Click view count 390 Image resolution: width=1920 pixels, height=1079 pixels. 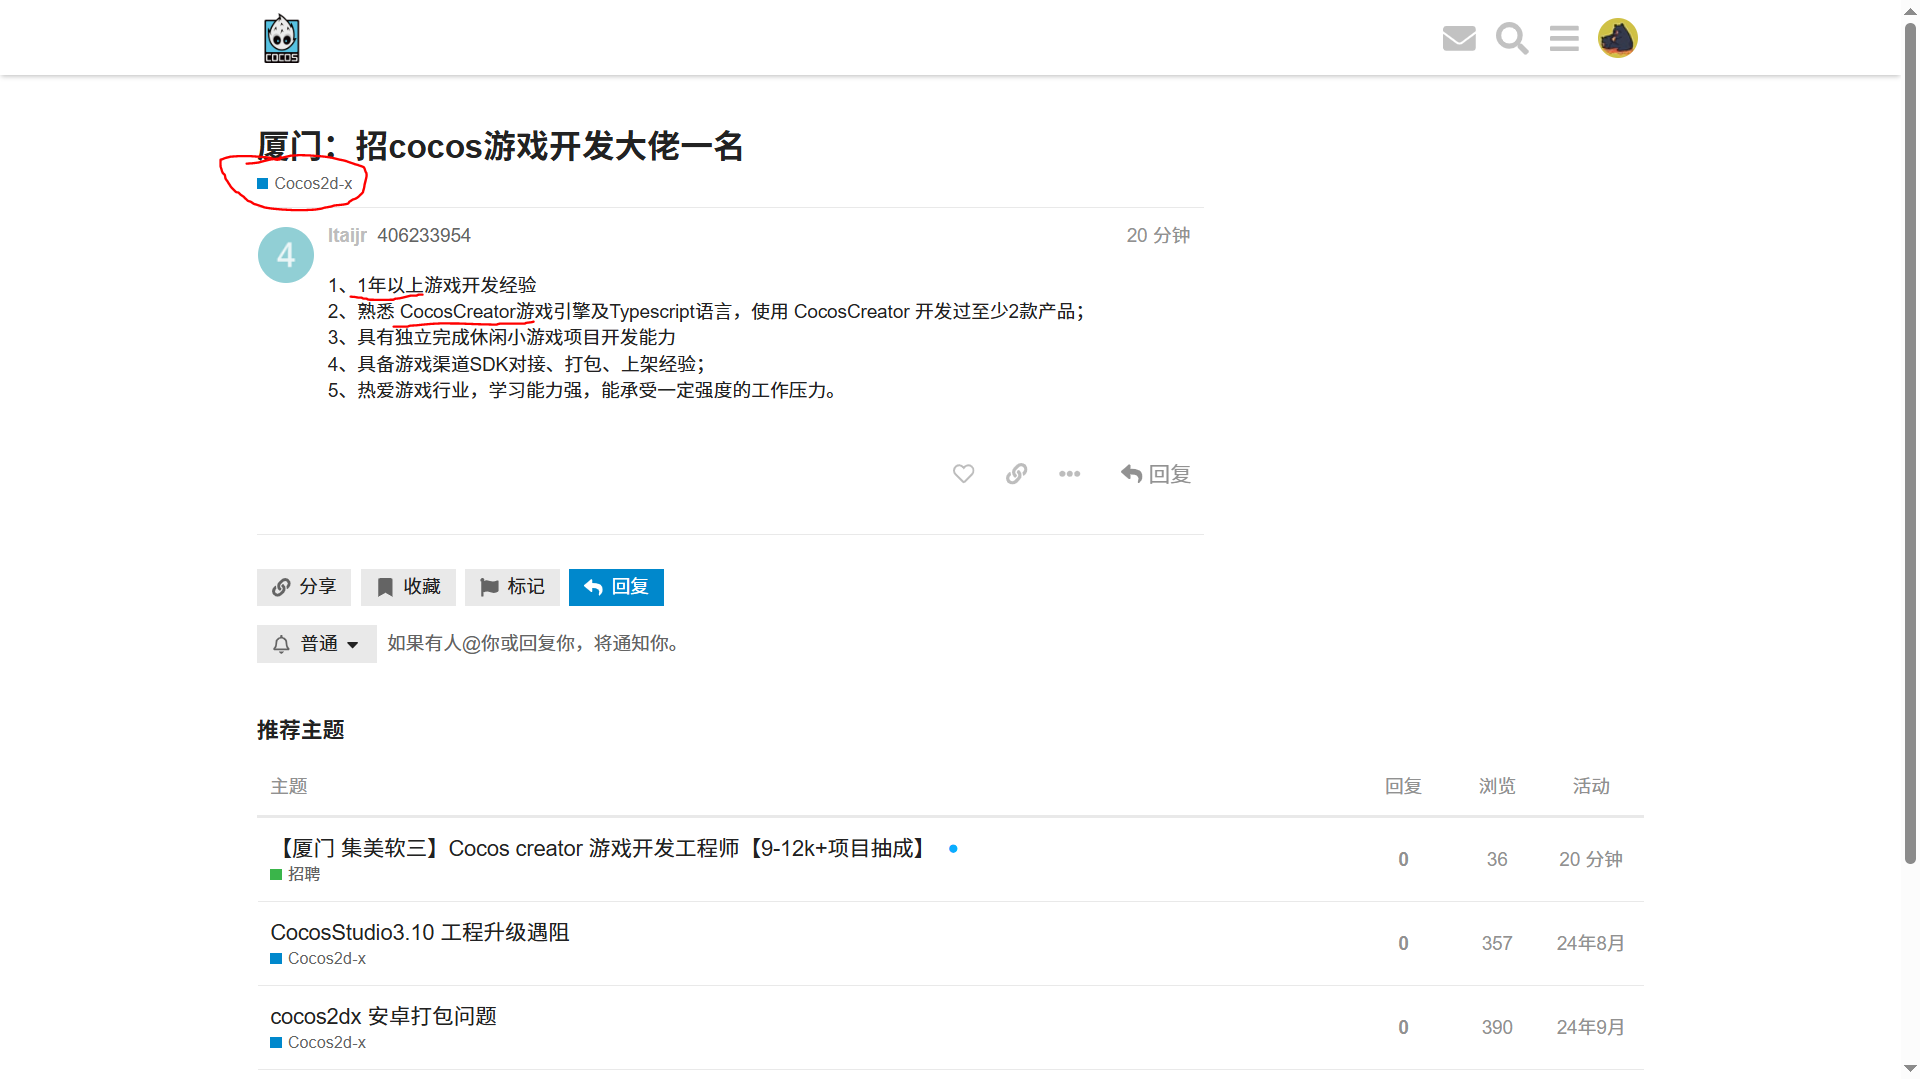click(1497, 1028)
